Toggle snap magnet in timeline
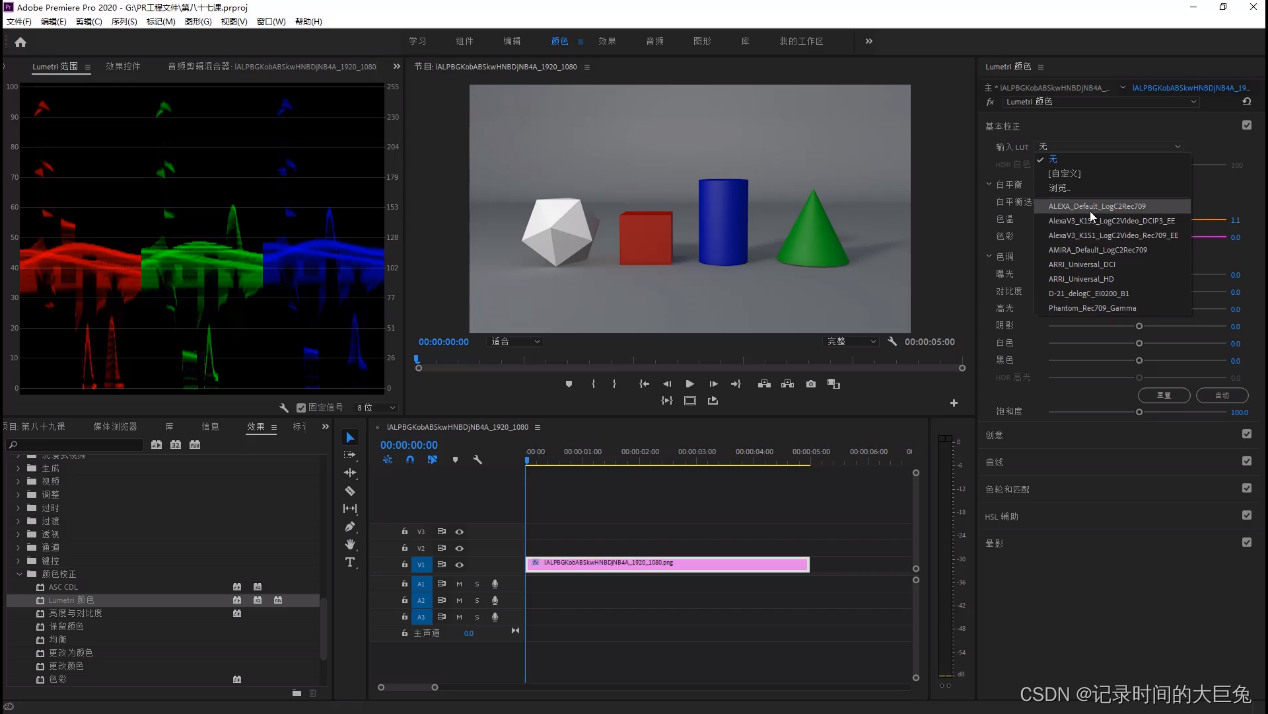 tap(410, 460)
